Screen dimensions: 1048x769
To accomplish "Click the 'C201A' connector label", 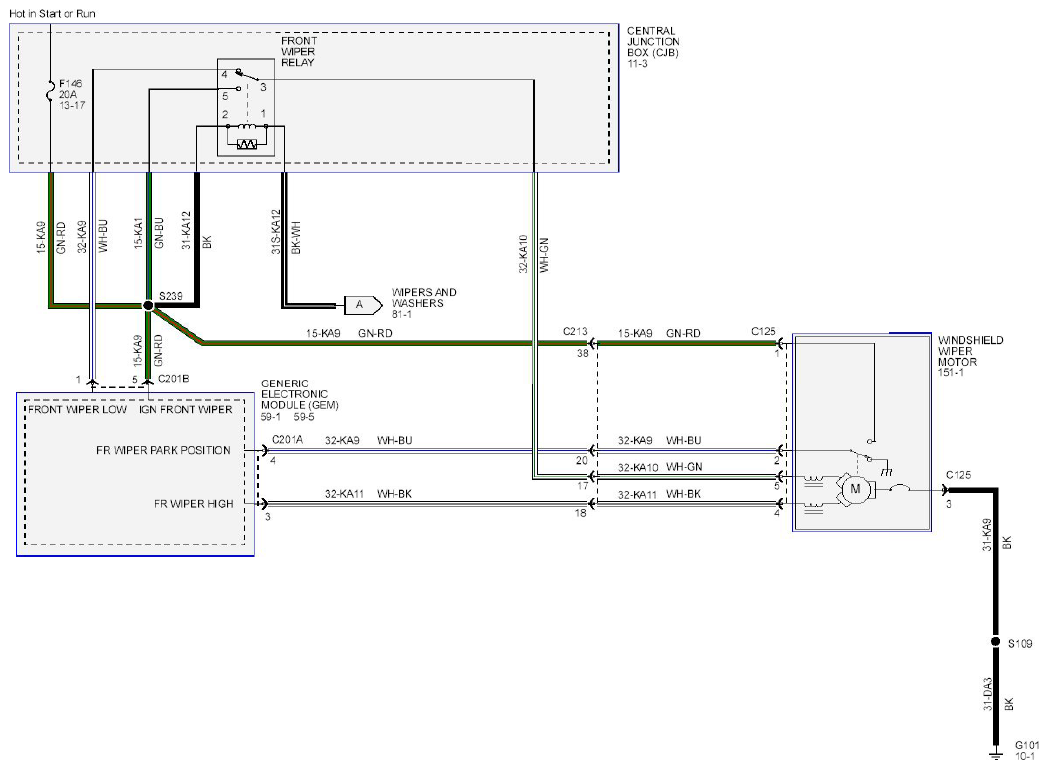I will (287, 440).
